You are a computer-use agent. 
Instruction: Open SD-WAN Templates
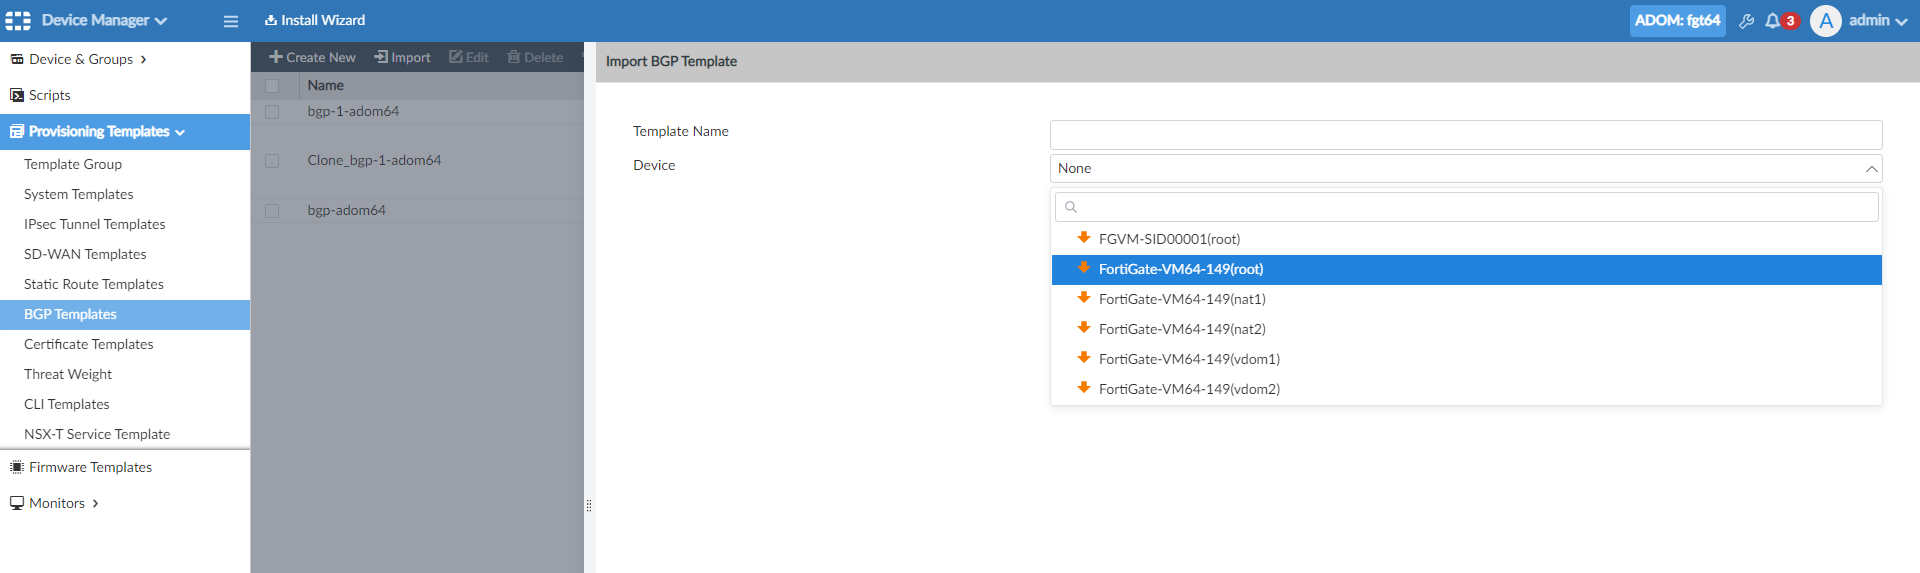click(x=85, y=254)
